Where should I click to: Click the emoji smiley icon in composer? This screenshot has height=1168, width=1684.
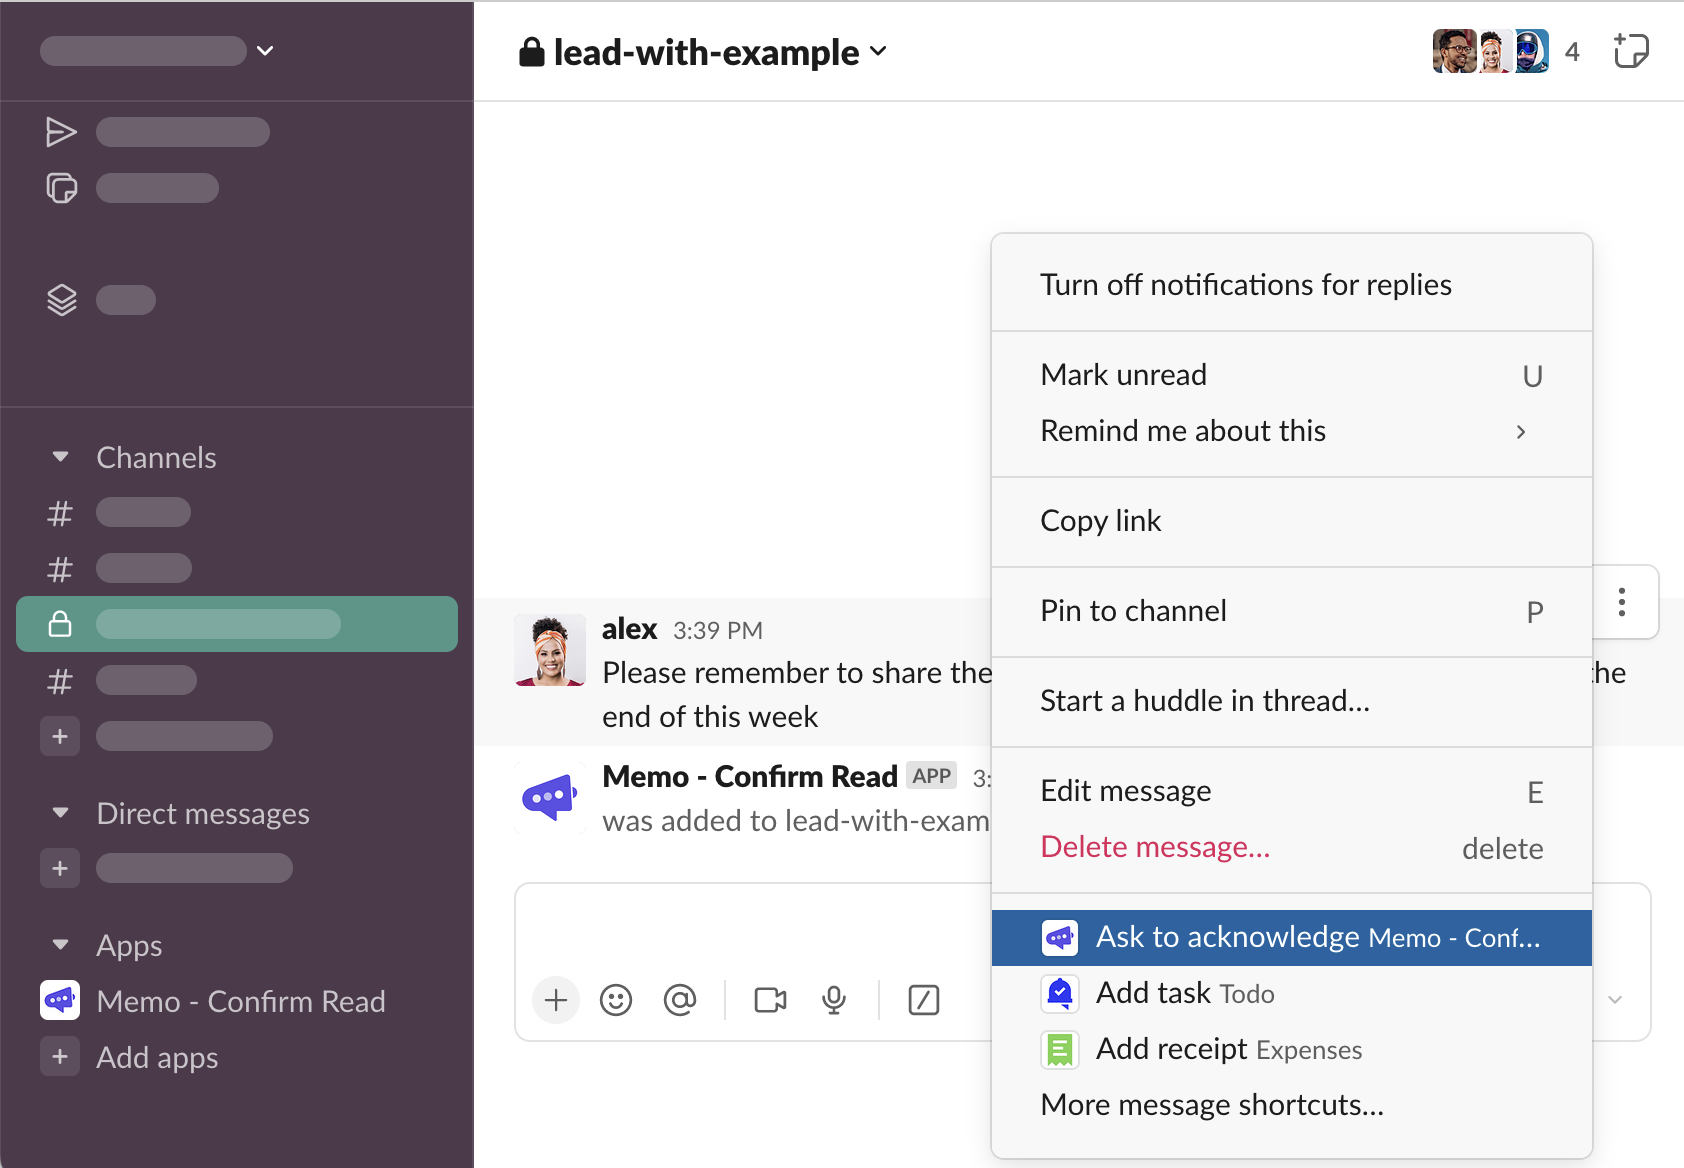pyautogui.click(x=616, y=1000)
